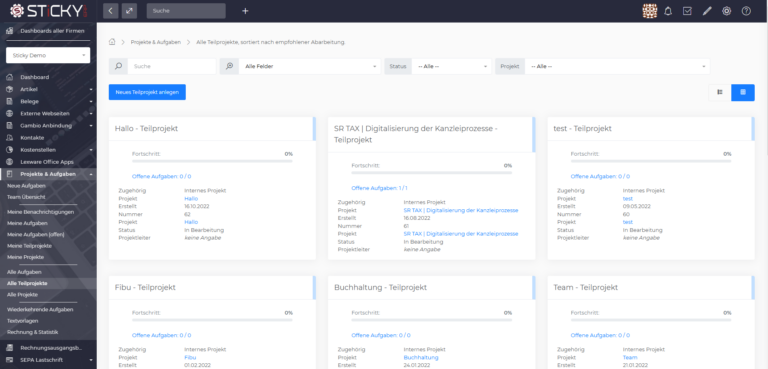The image size is (768, 369).
Task: Collapse the Projekte & Aufgaben menu
Action: tap(91, 174)
